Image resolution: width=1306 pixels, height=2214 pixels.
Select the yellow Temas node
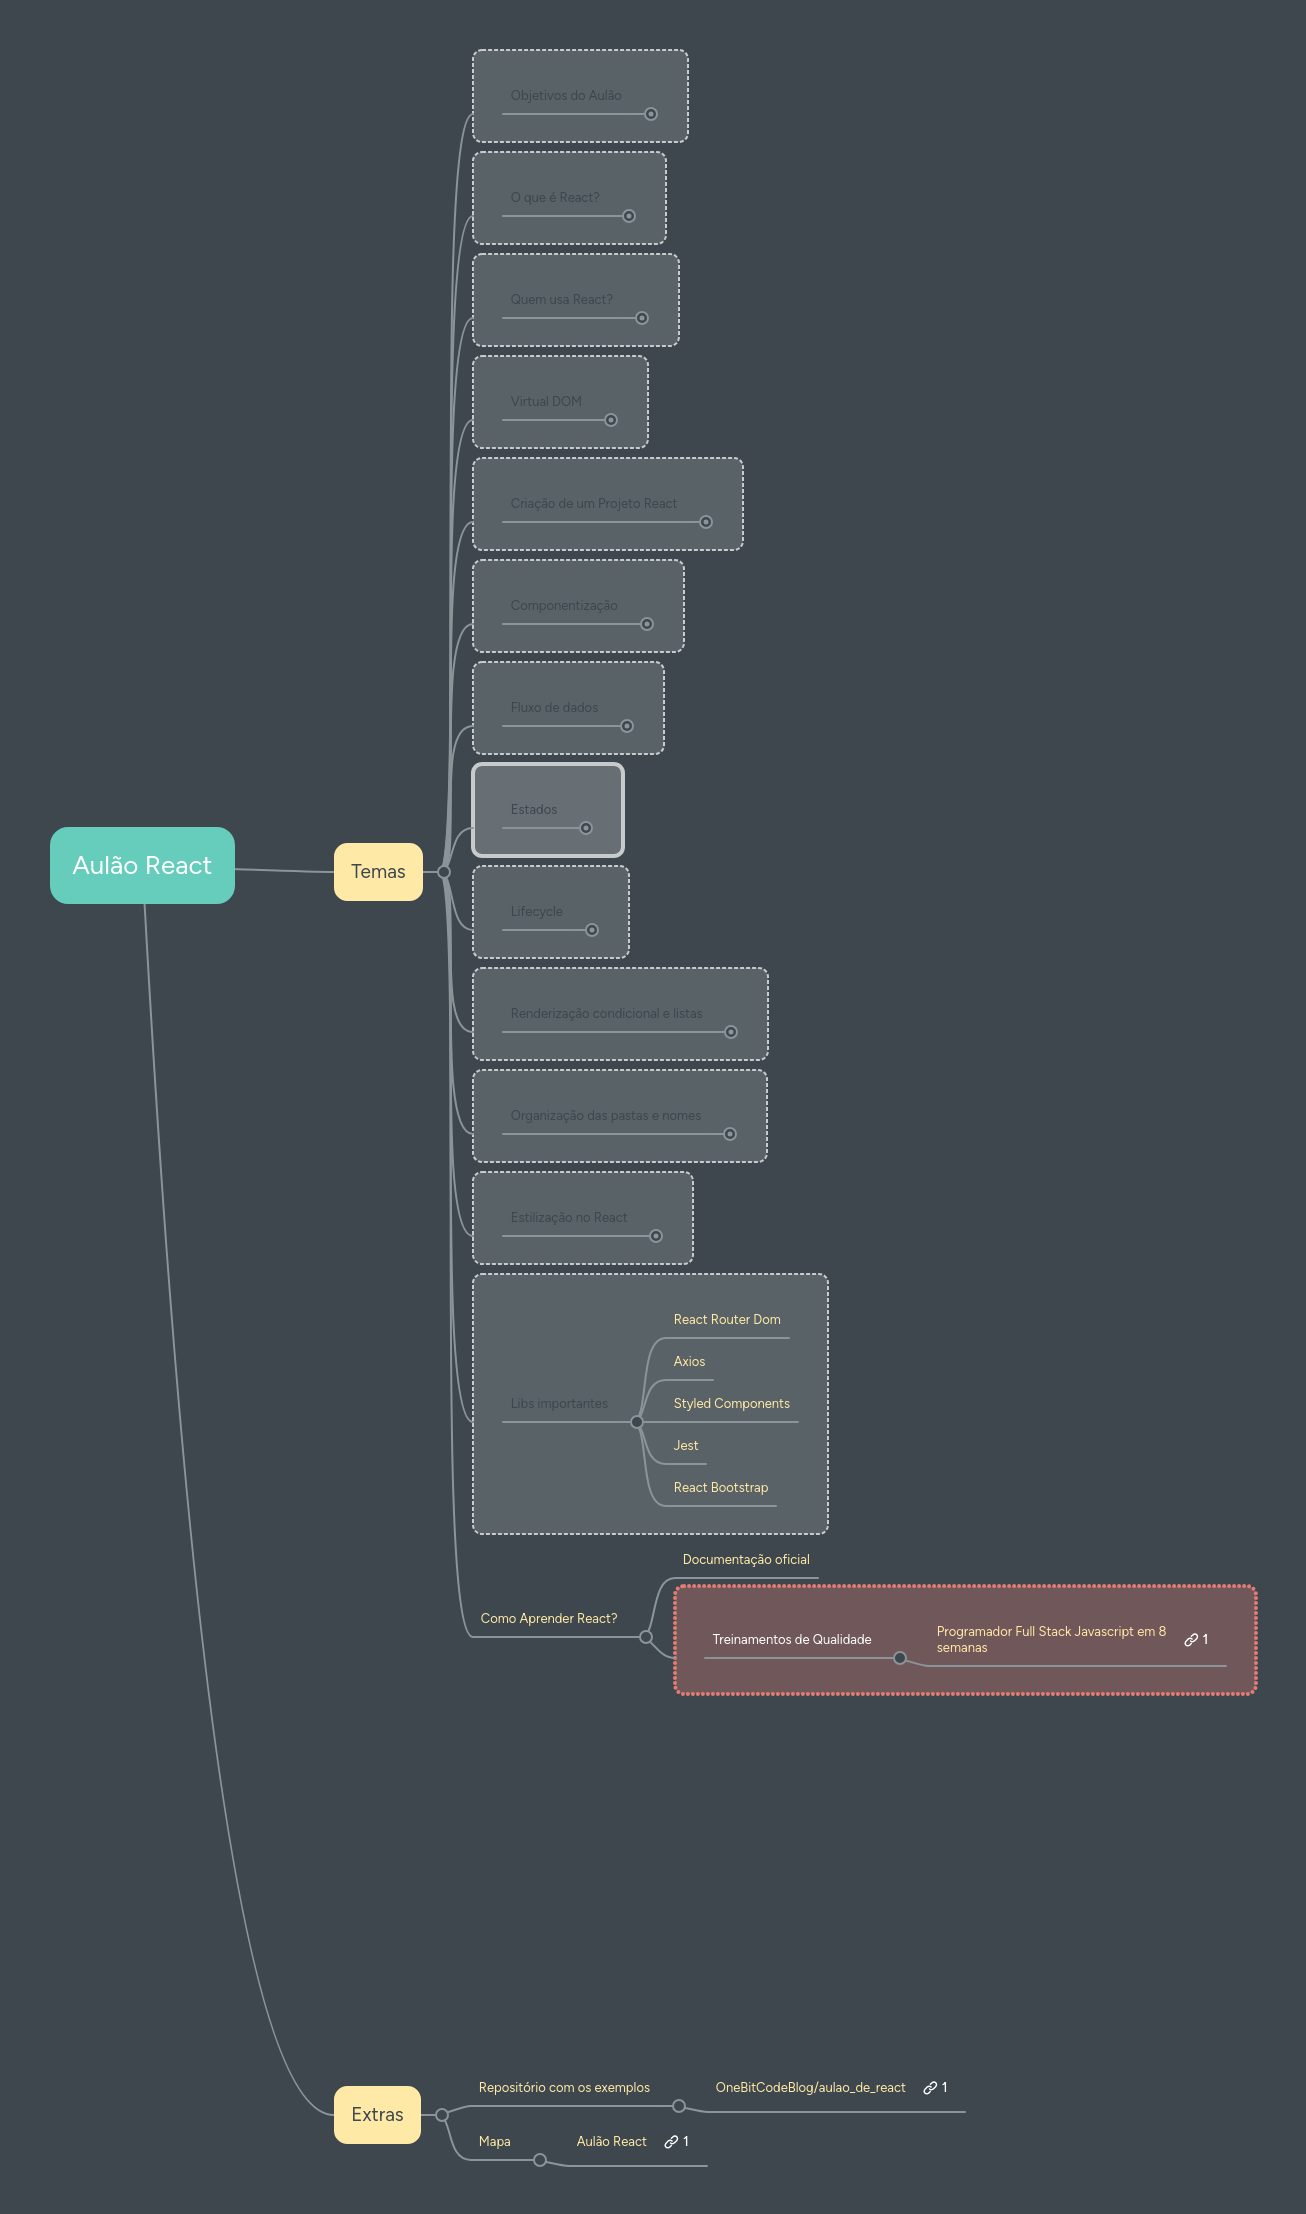tap(378, 872)
